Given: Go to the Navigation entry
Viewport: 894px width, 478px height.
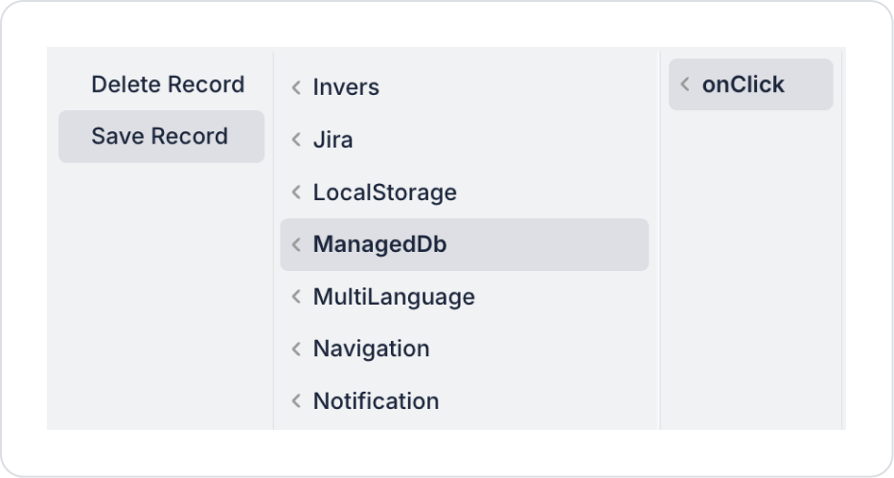Looking at the screenshot, I should (x=371, y=349).
